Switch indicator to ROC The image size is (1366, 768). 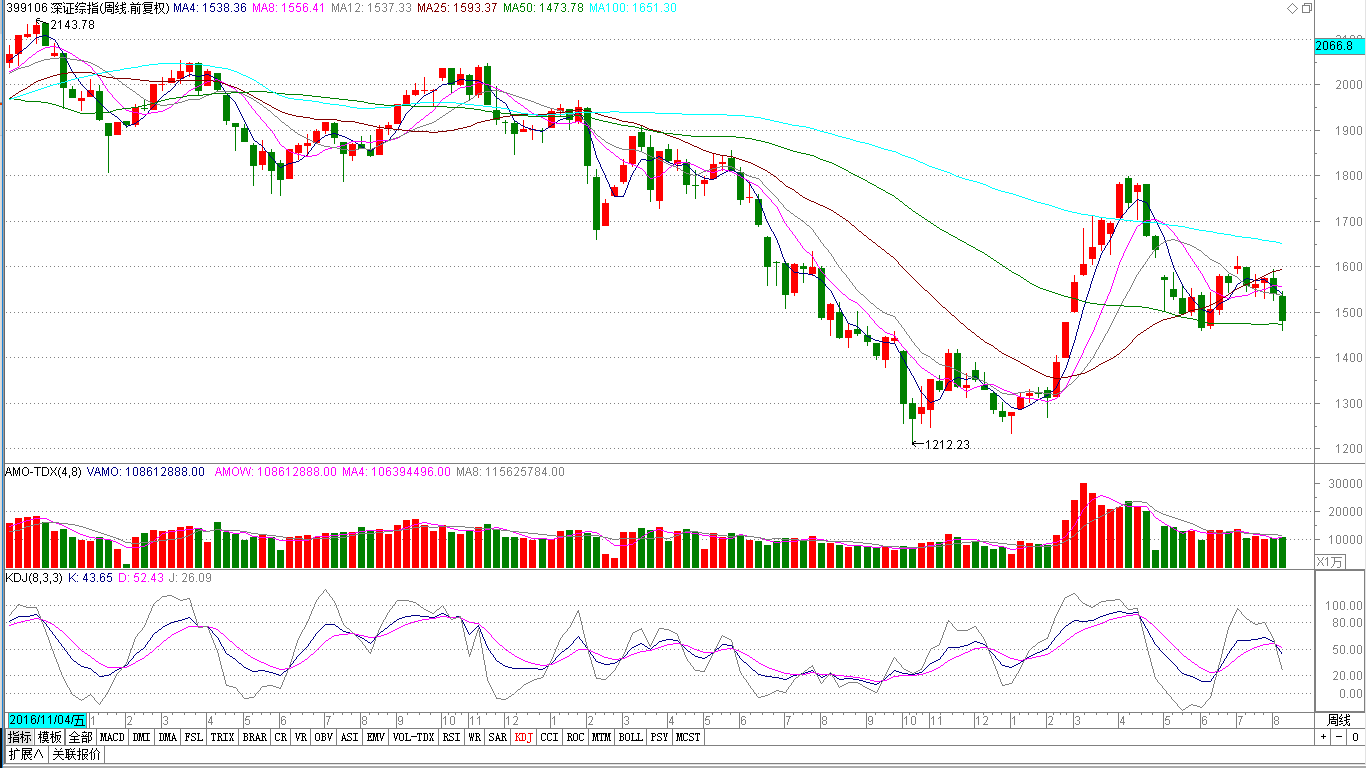point(575,737)
